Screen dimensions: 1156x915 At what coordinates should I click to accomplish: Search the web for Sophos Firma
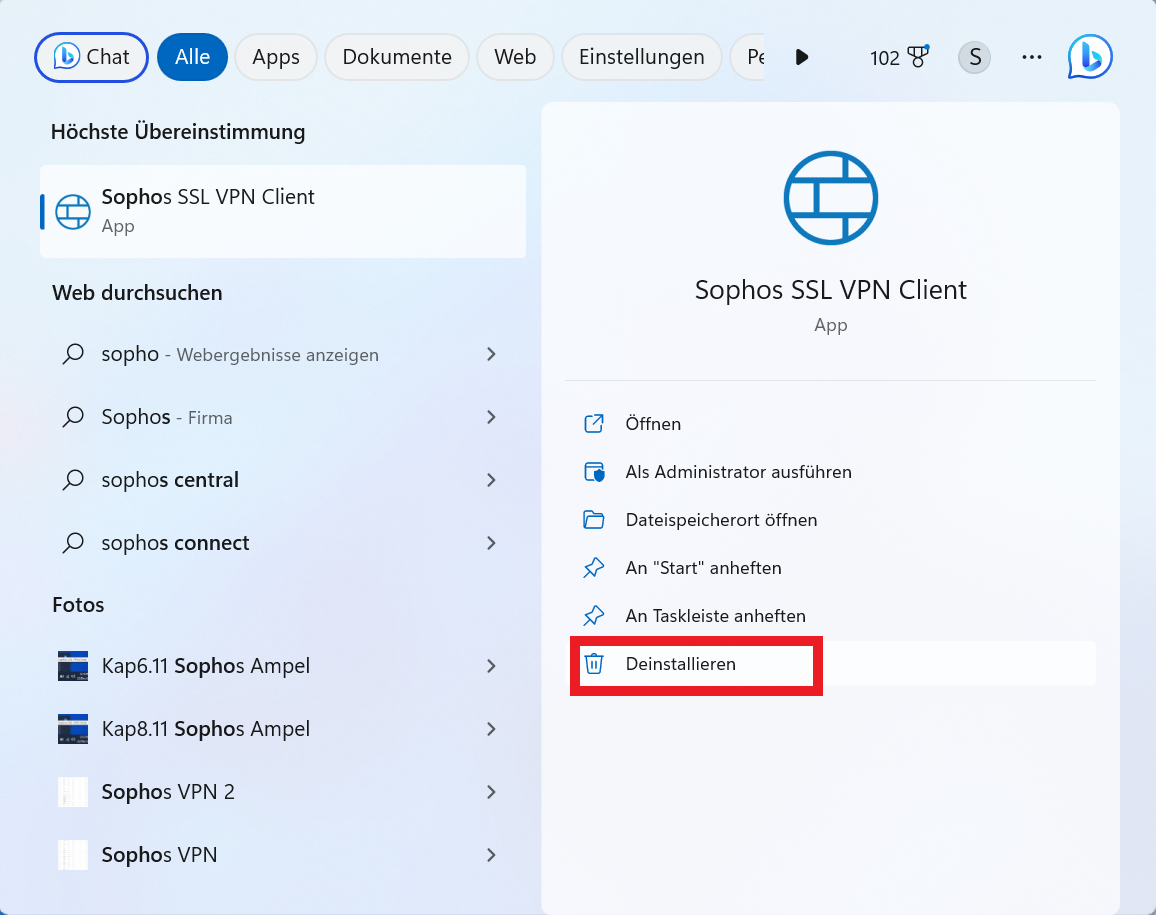tap(283, 417)
